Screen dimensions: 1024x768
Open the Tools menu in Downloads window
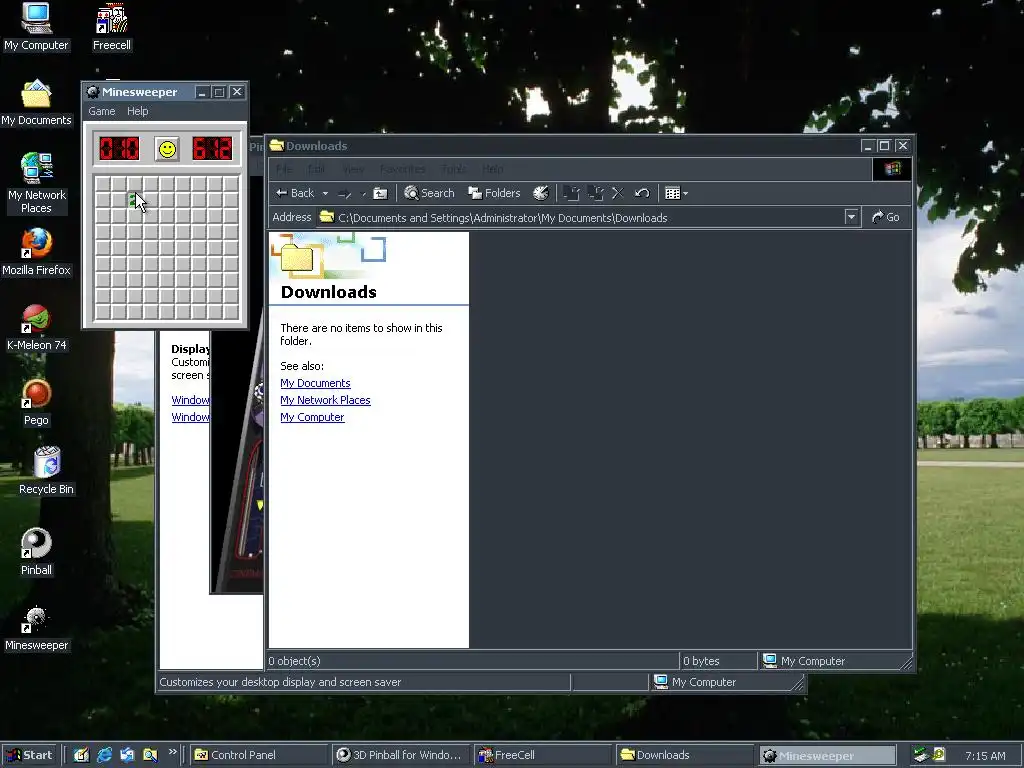[x=454, y=169]
